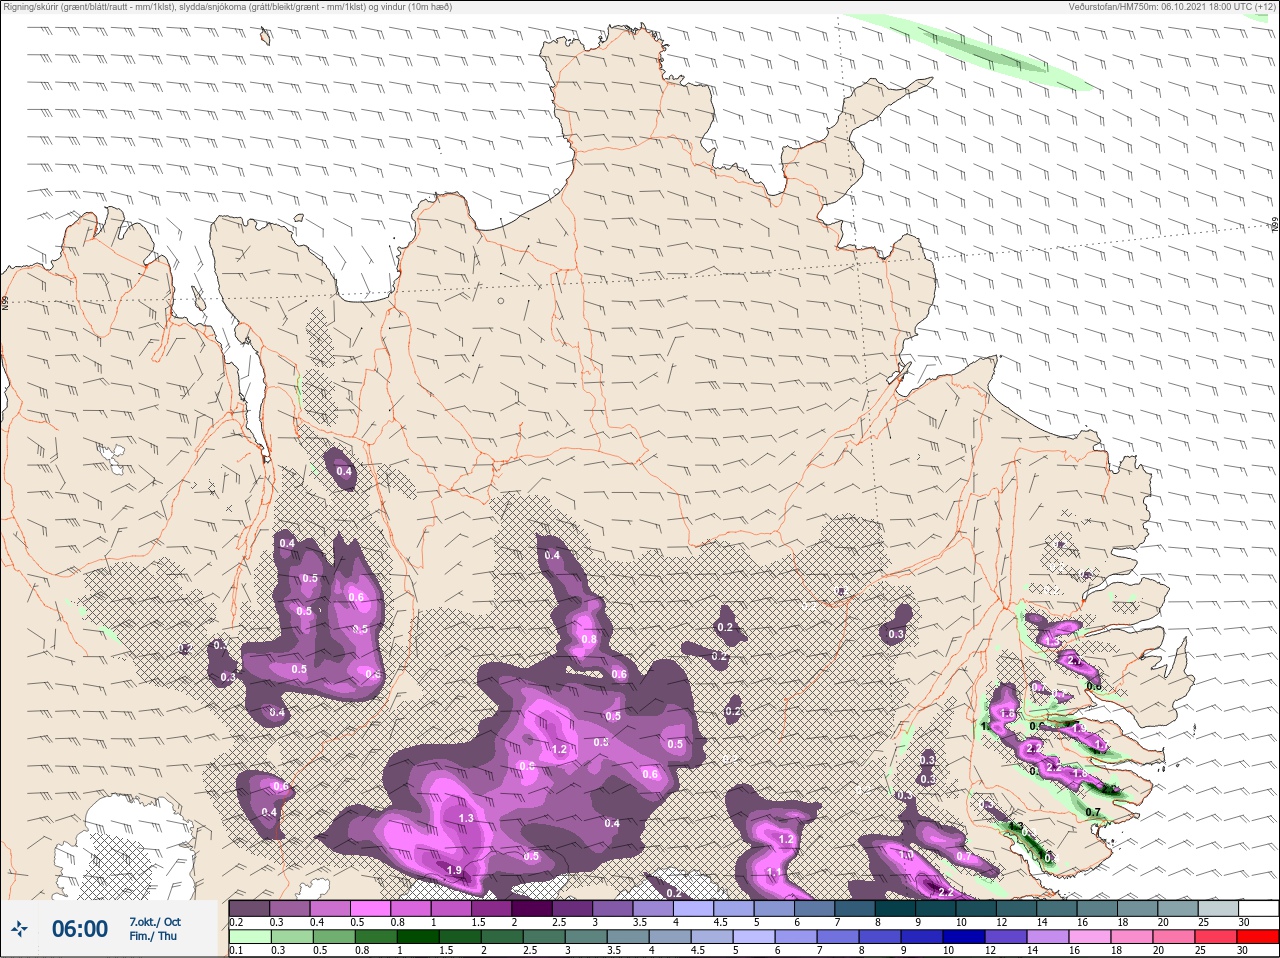Pick upper legend swatch between 4 and 4.5
This screenshot has width=1280, height=958.
(694, 908)
